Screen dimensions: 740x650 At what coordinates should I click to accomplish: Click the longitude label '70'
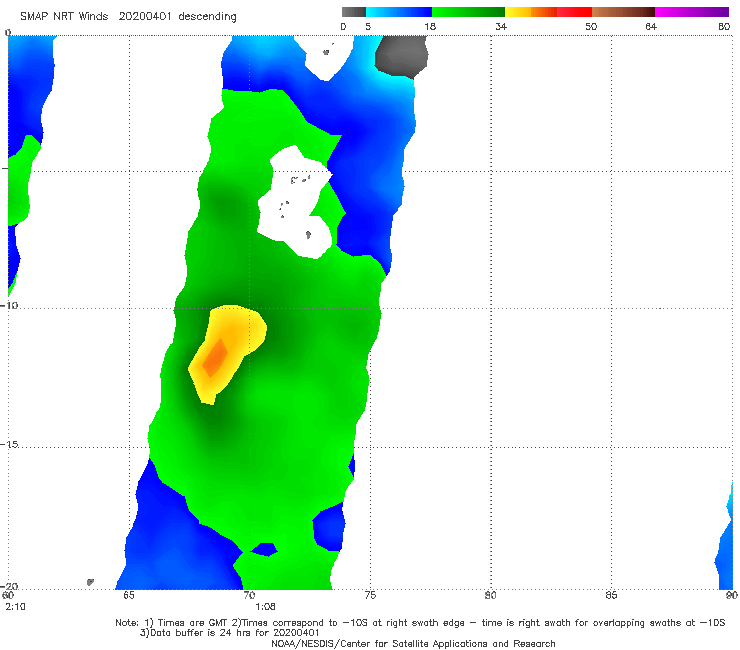tap(249, 595)
